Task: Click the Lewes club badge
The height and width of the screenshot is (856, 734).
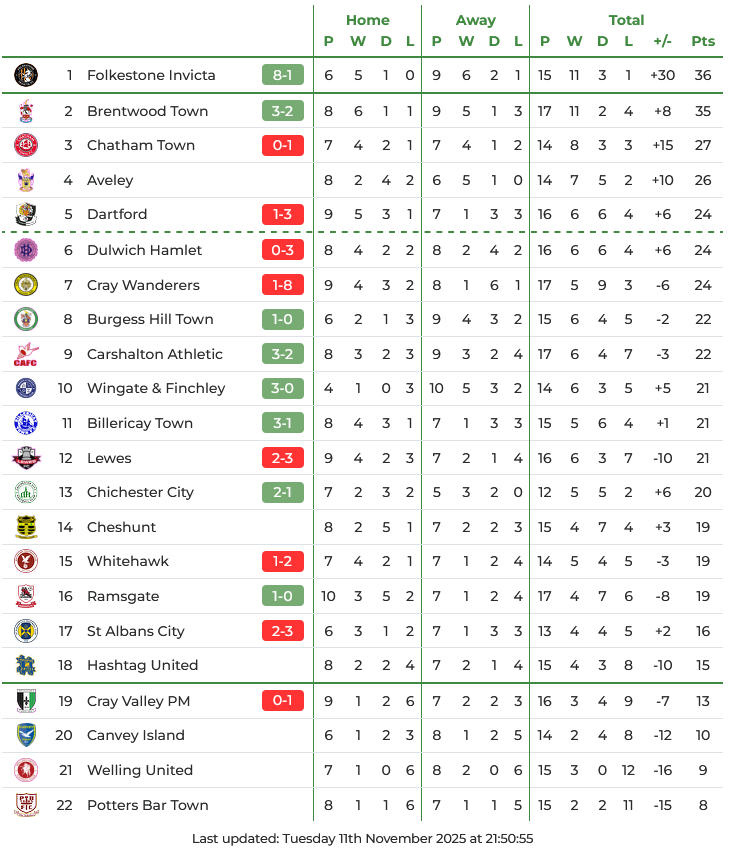Action: 26,458
